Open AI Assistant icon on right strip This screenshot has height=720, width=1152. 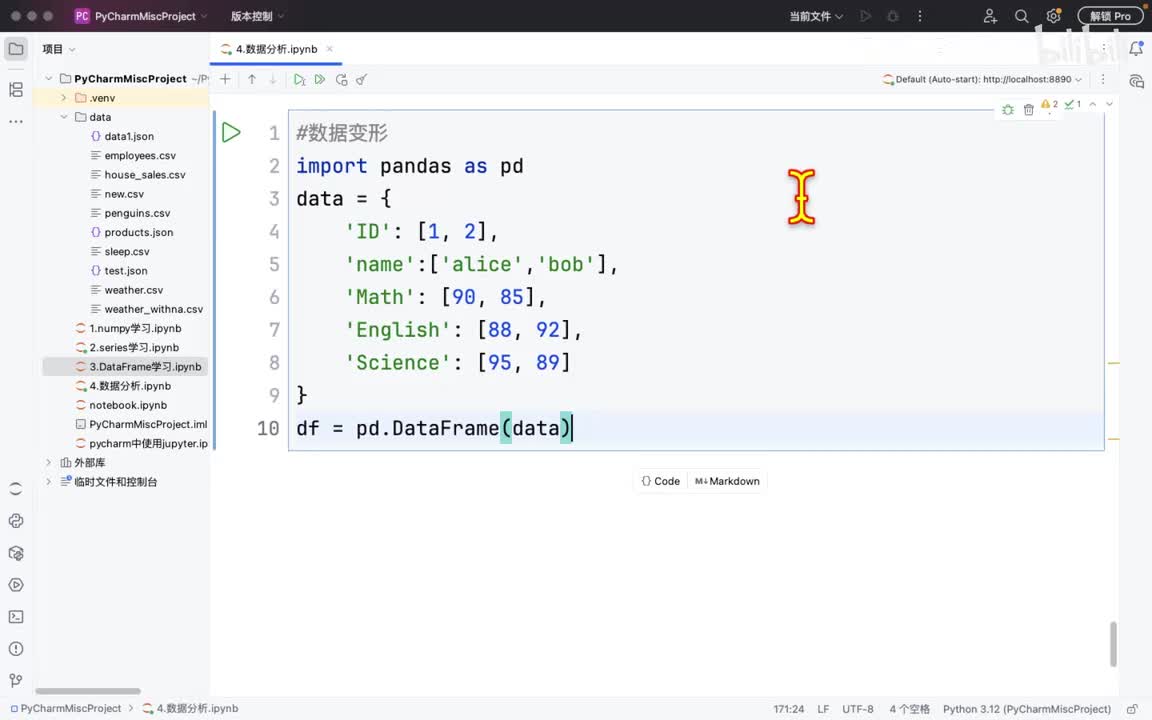pos(1136,81)
